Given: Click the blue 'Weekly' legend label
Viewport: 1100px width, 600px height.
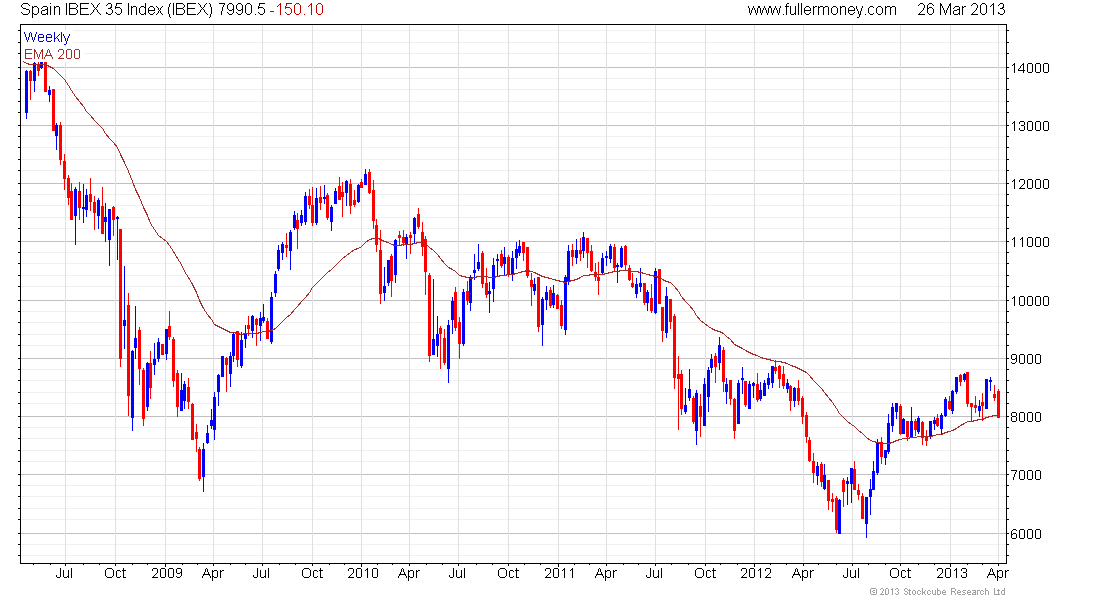Looking at the screenshot, I should click(x=47, y=37).
